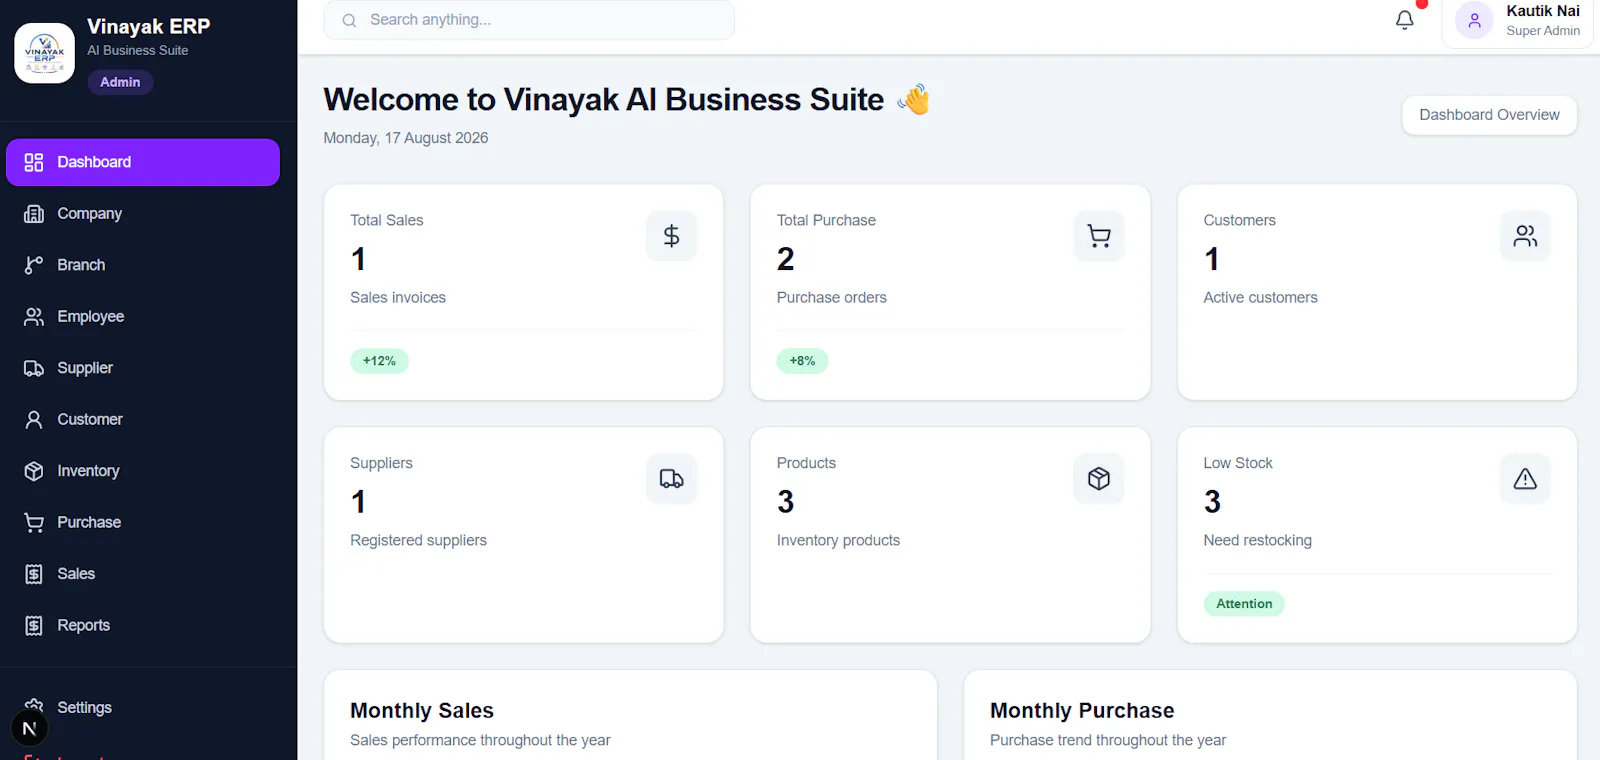Click the Sales invoices label
The height and width of the screenshot is (760, 1600).
point(398,297)
